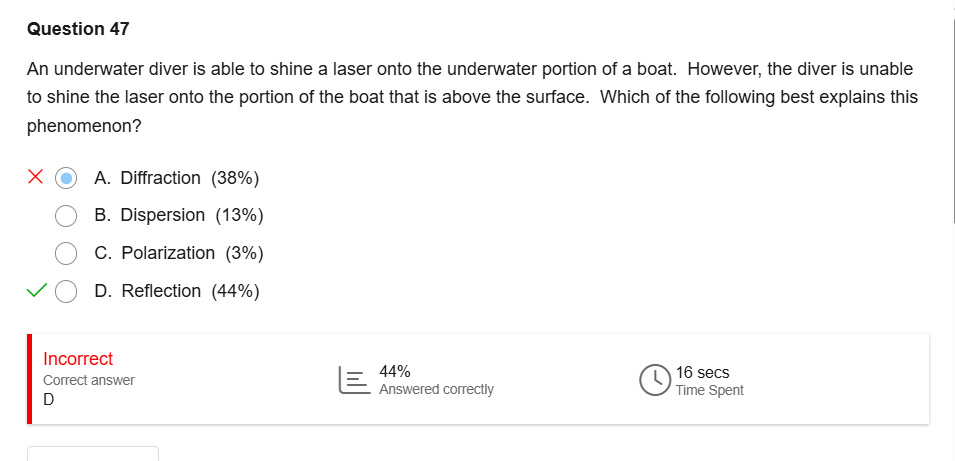Click the red X incorrect mark
This screenshot has height=461, width=955.
point(35,178)
